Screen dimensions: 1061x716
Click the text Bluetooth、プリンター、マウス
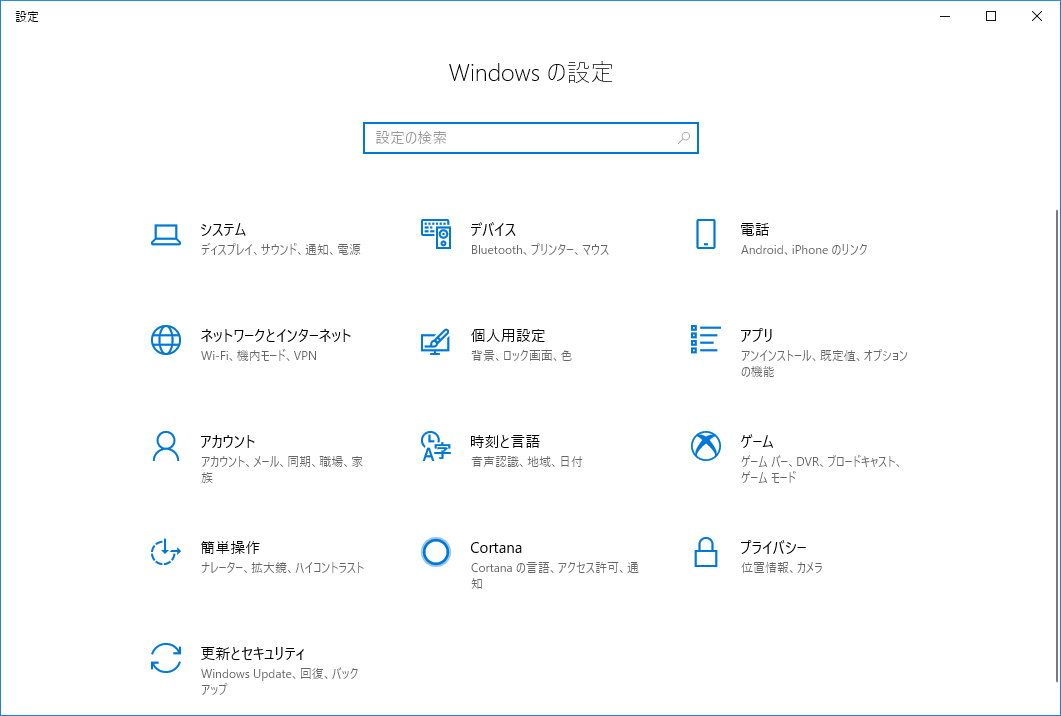(x=540, y=250)
